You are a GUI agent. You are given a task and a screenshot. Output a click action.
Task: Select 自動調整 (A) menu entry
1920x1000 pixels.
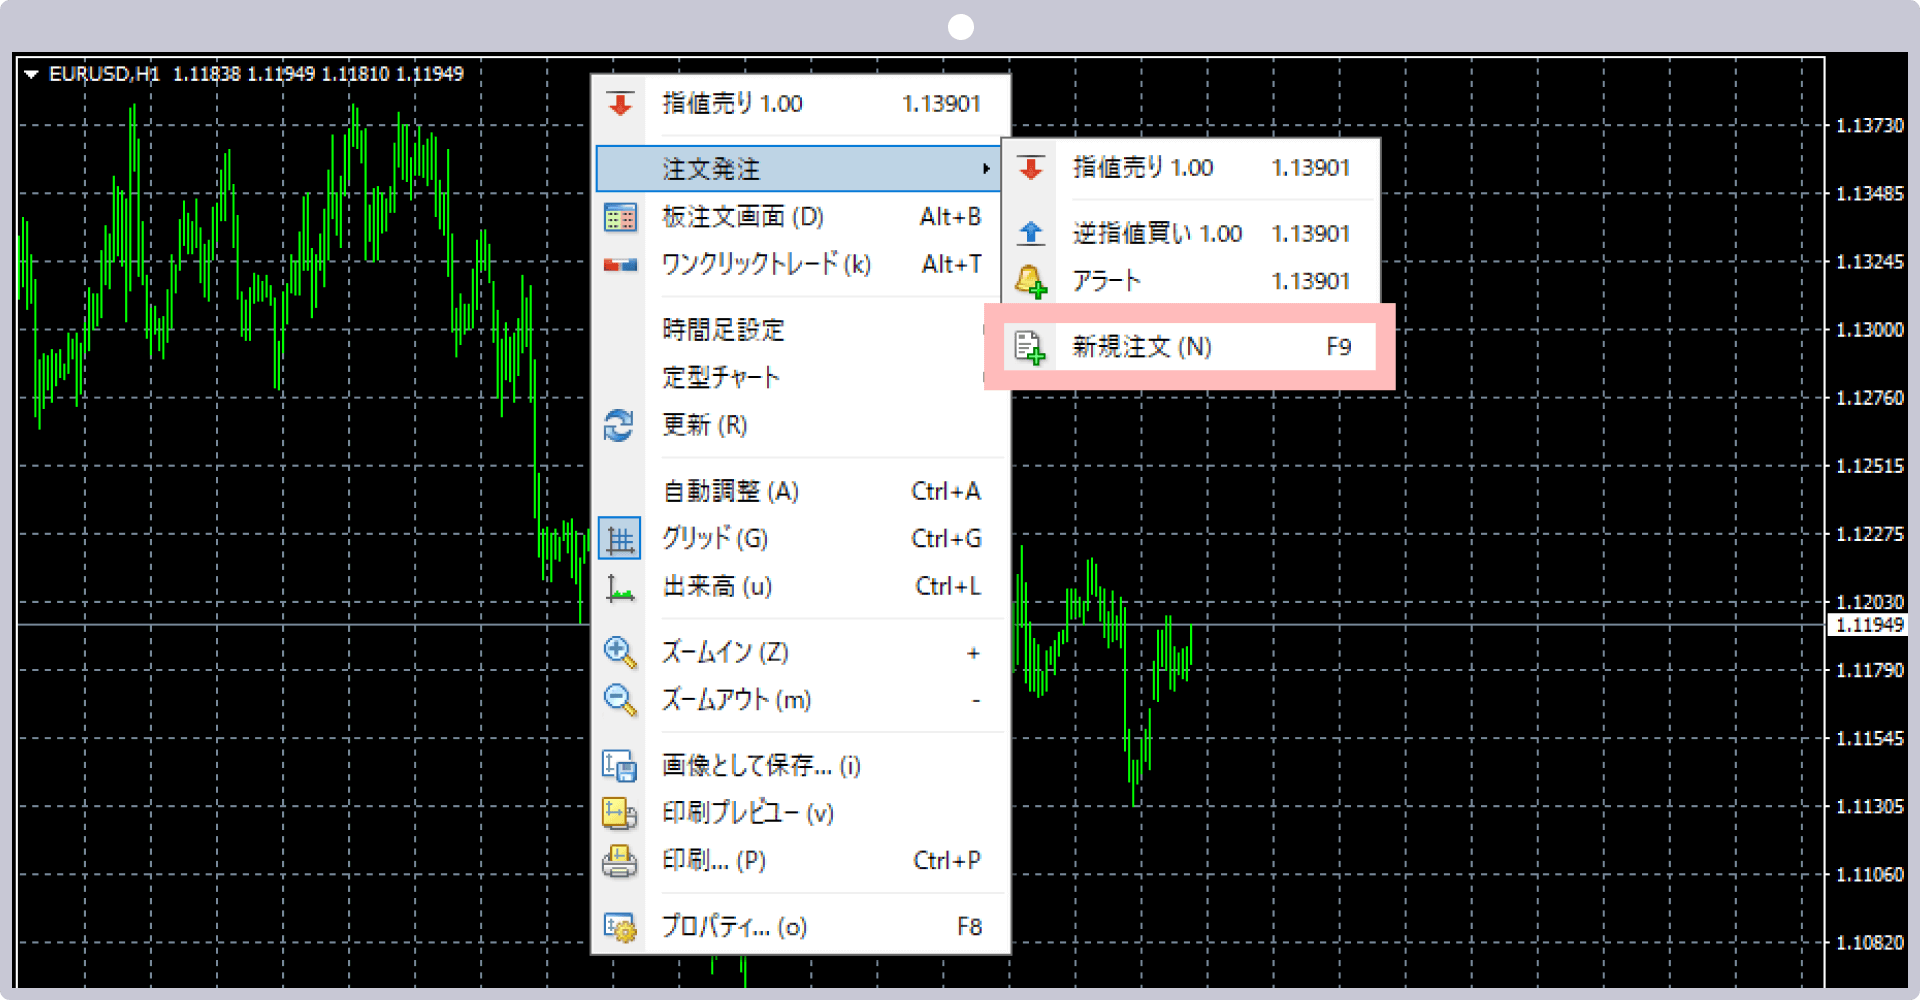coord(800,491)
